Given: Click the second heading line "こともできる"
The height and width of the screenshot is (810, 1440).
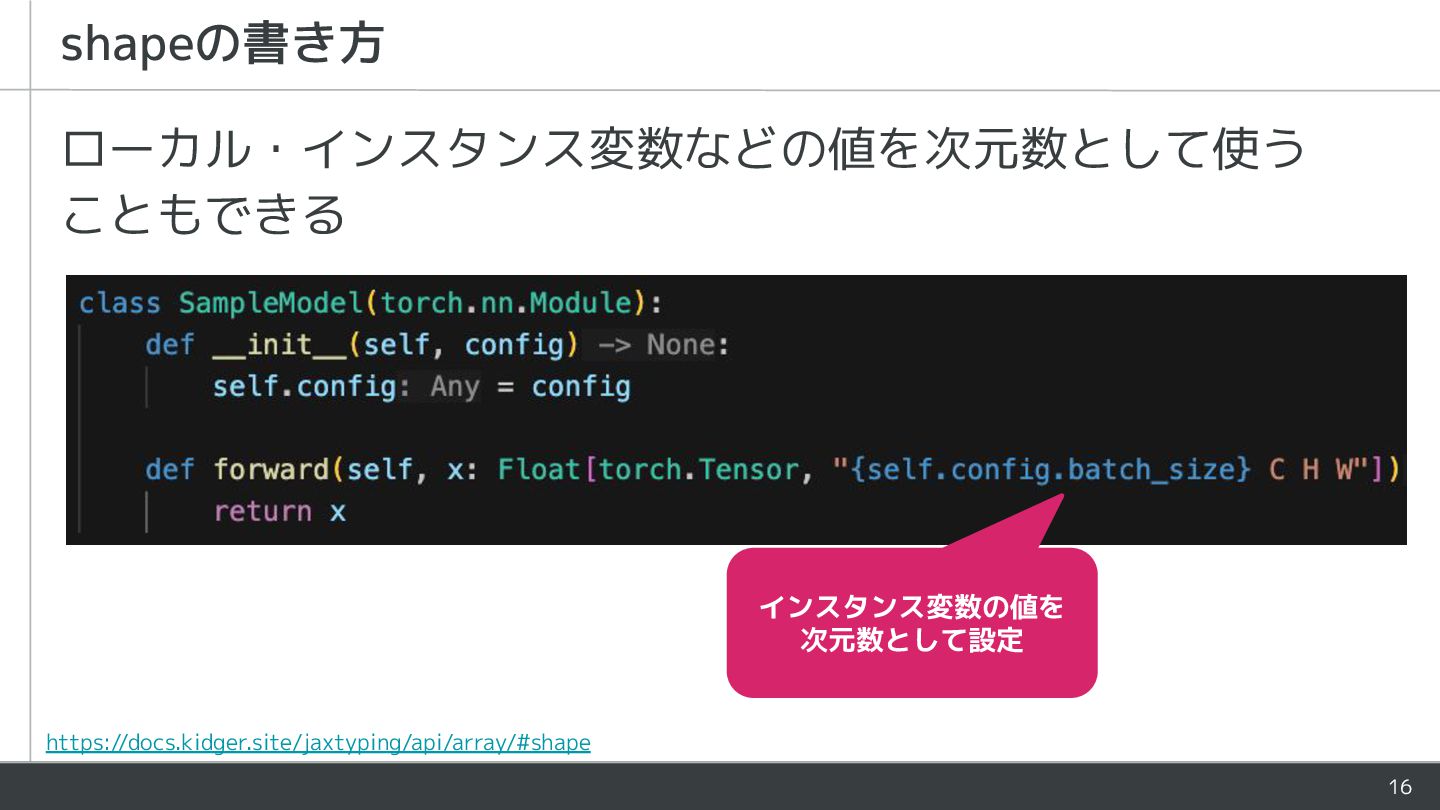Looking at the screenshot, I should (204, 214).
